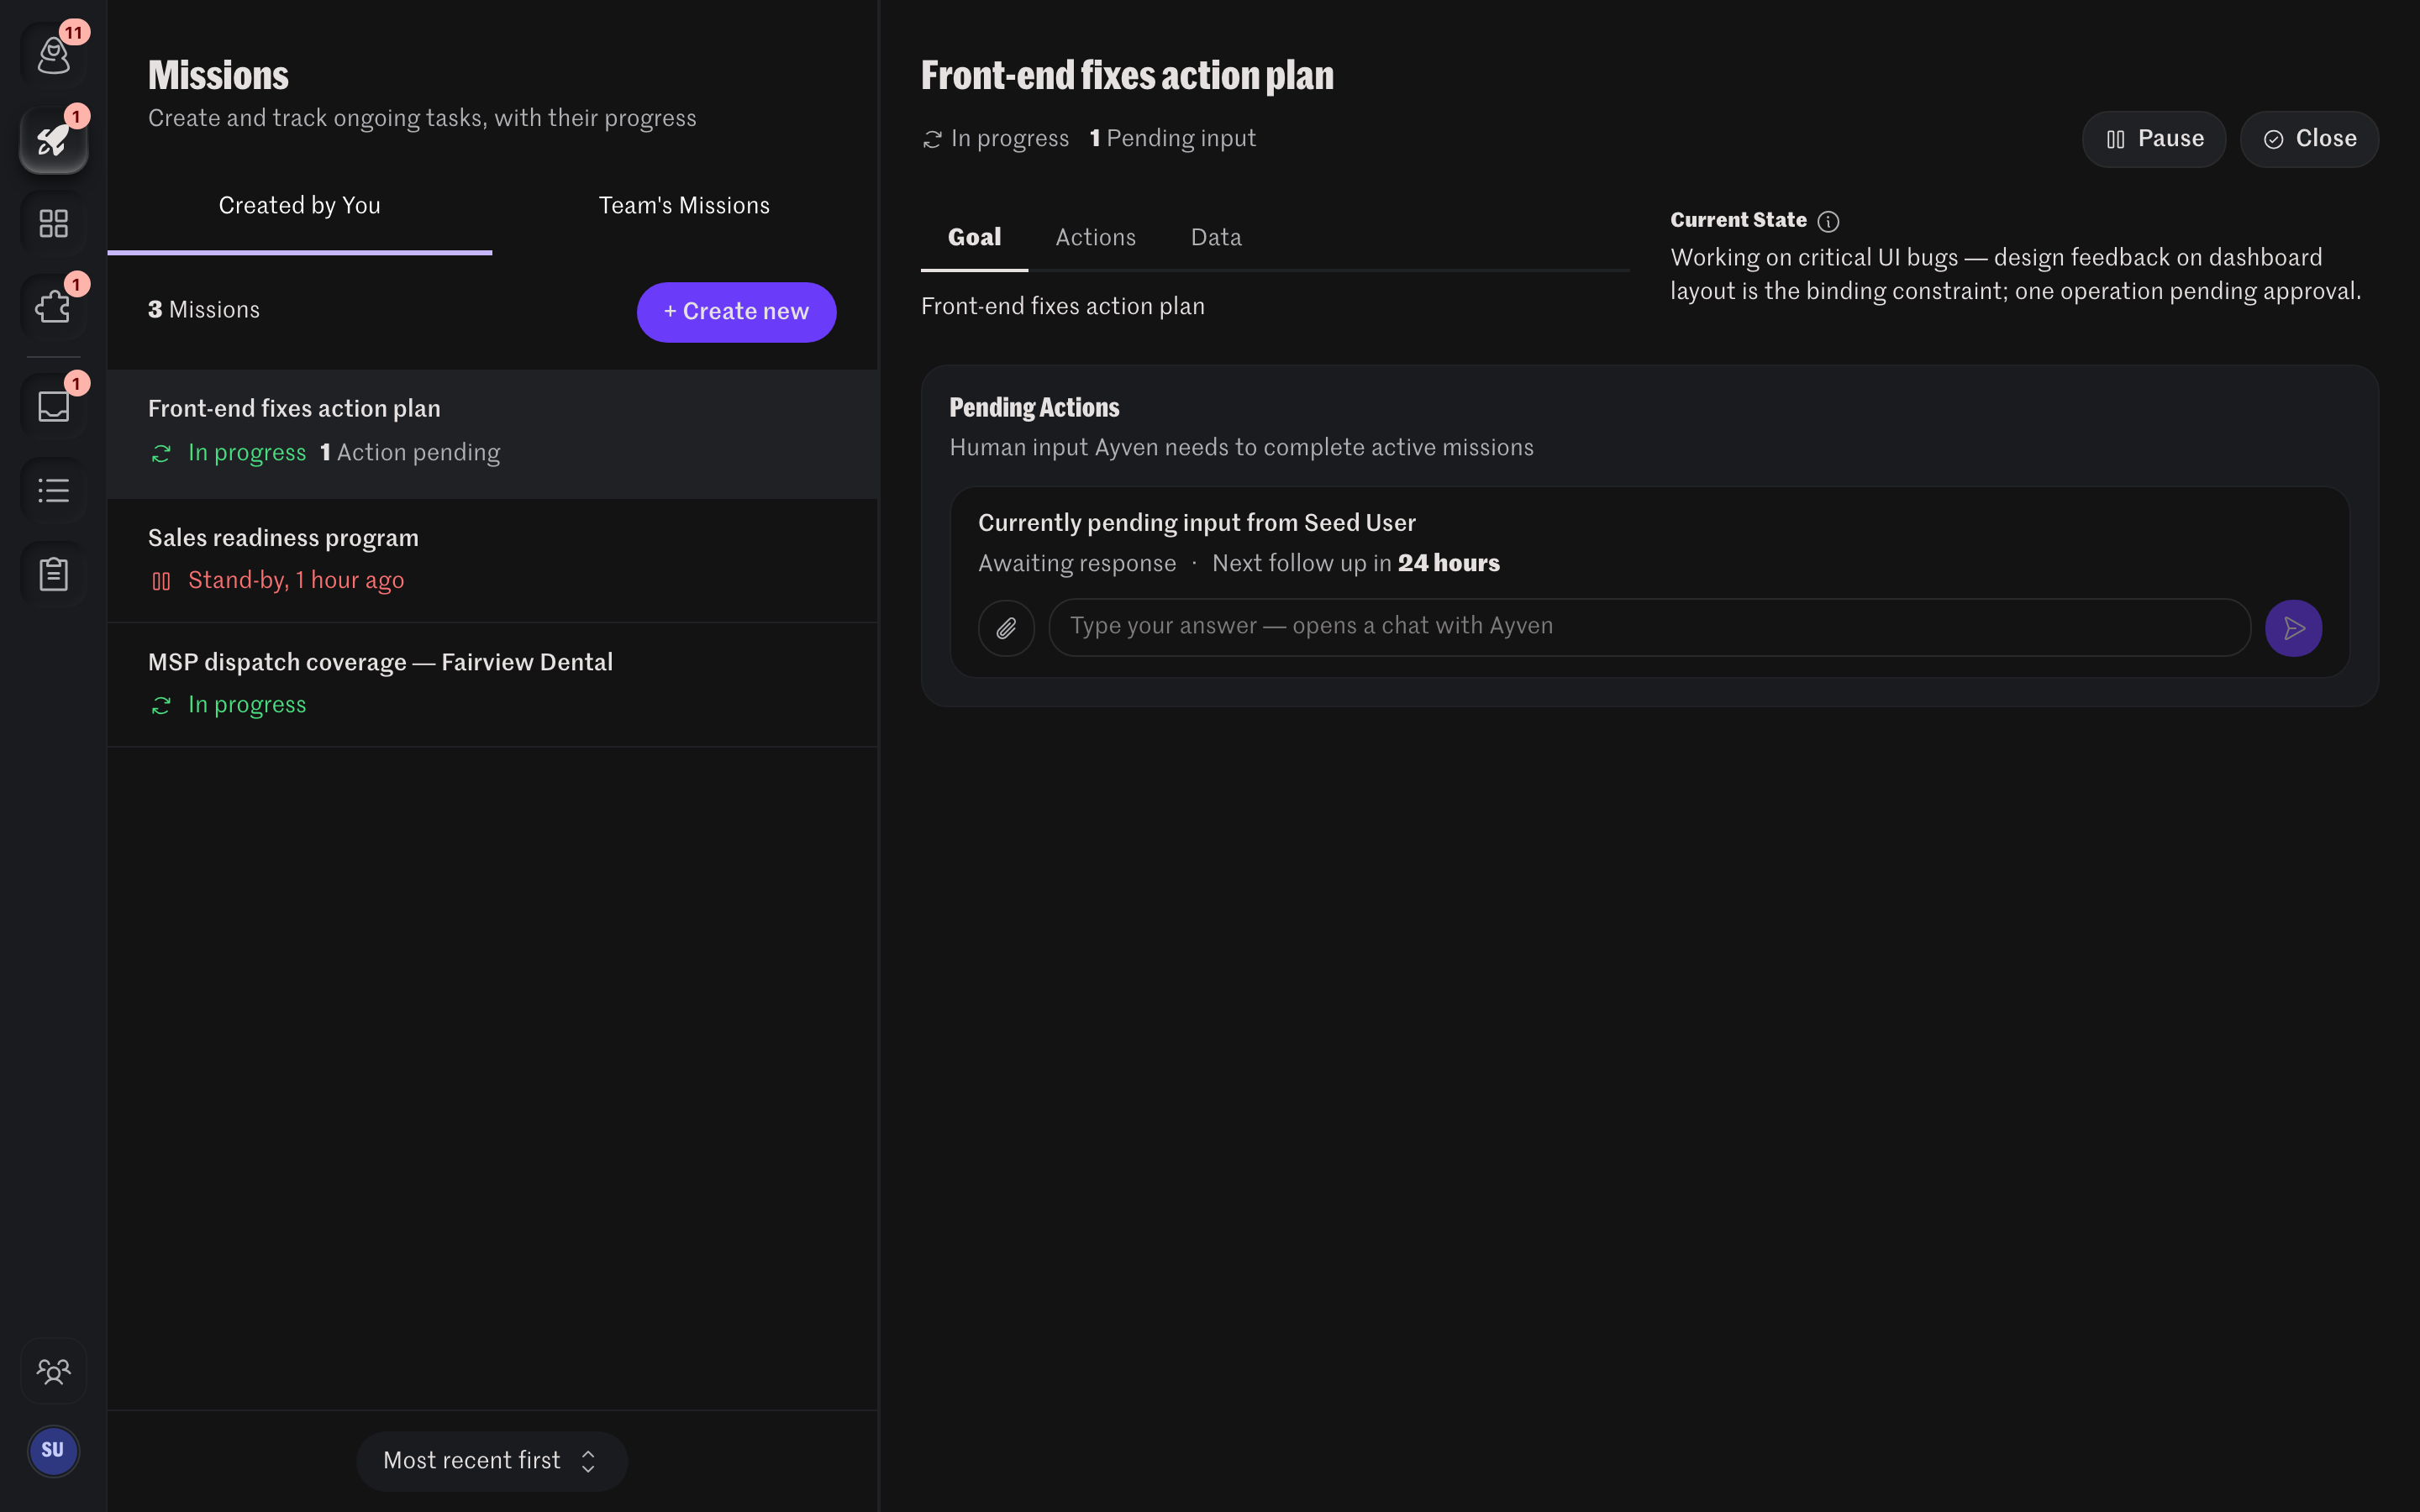Select the Goal tab
This screenshot has width=2420, height=1512.
click(x=974, y=238)
